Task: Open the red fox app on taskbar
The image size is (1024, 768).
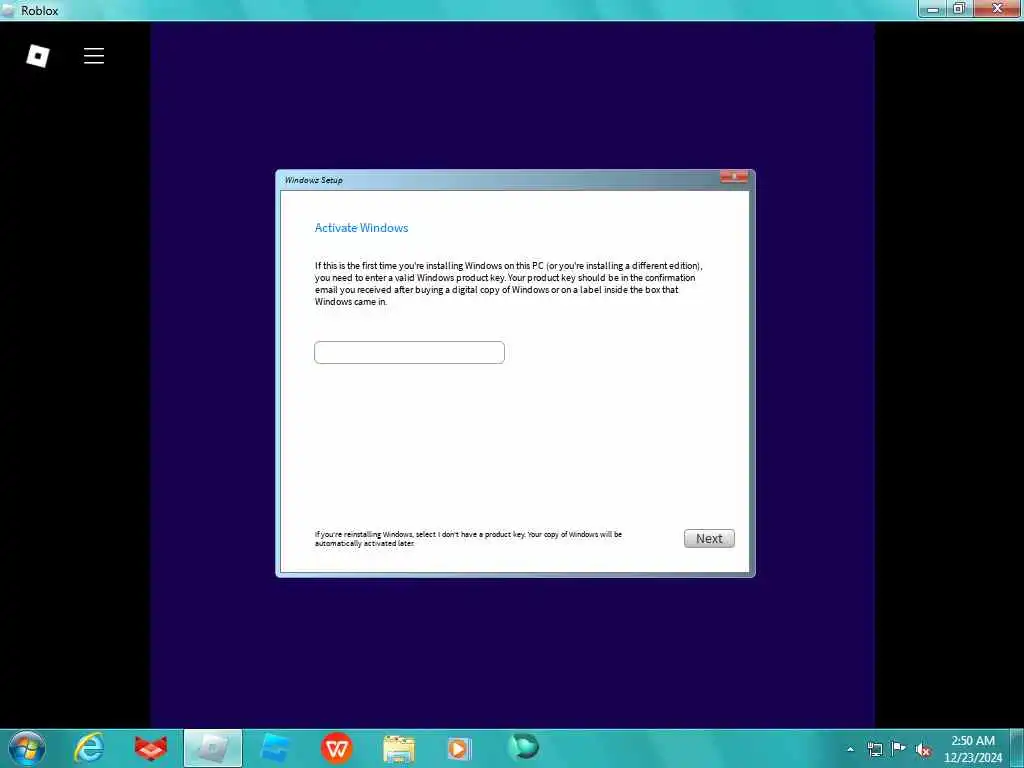Action: coord(151,748)
